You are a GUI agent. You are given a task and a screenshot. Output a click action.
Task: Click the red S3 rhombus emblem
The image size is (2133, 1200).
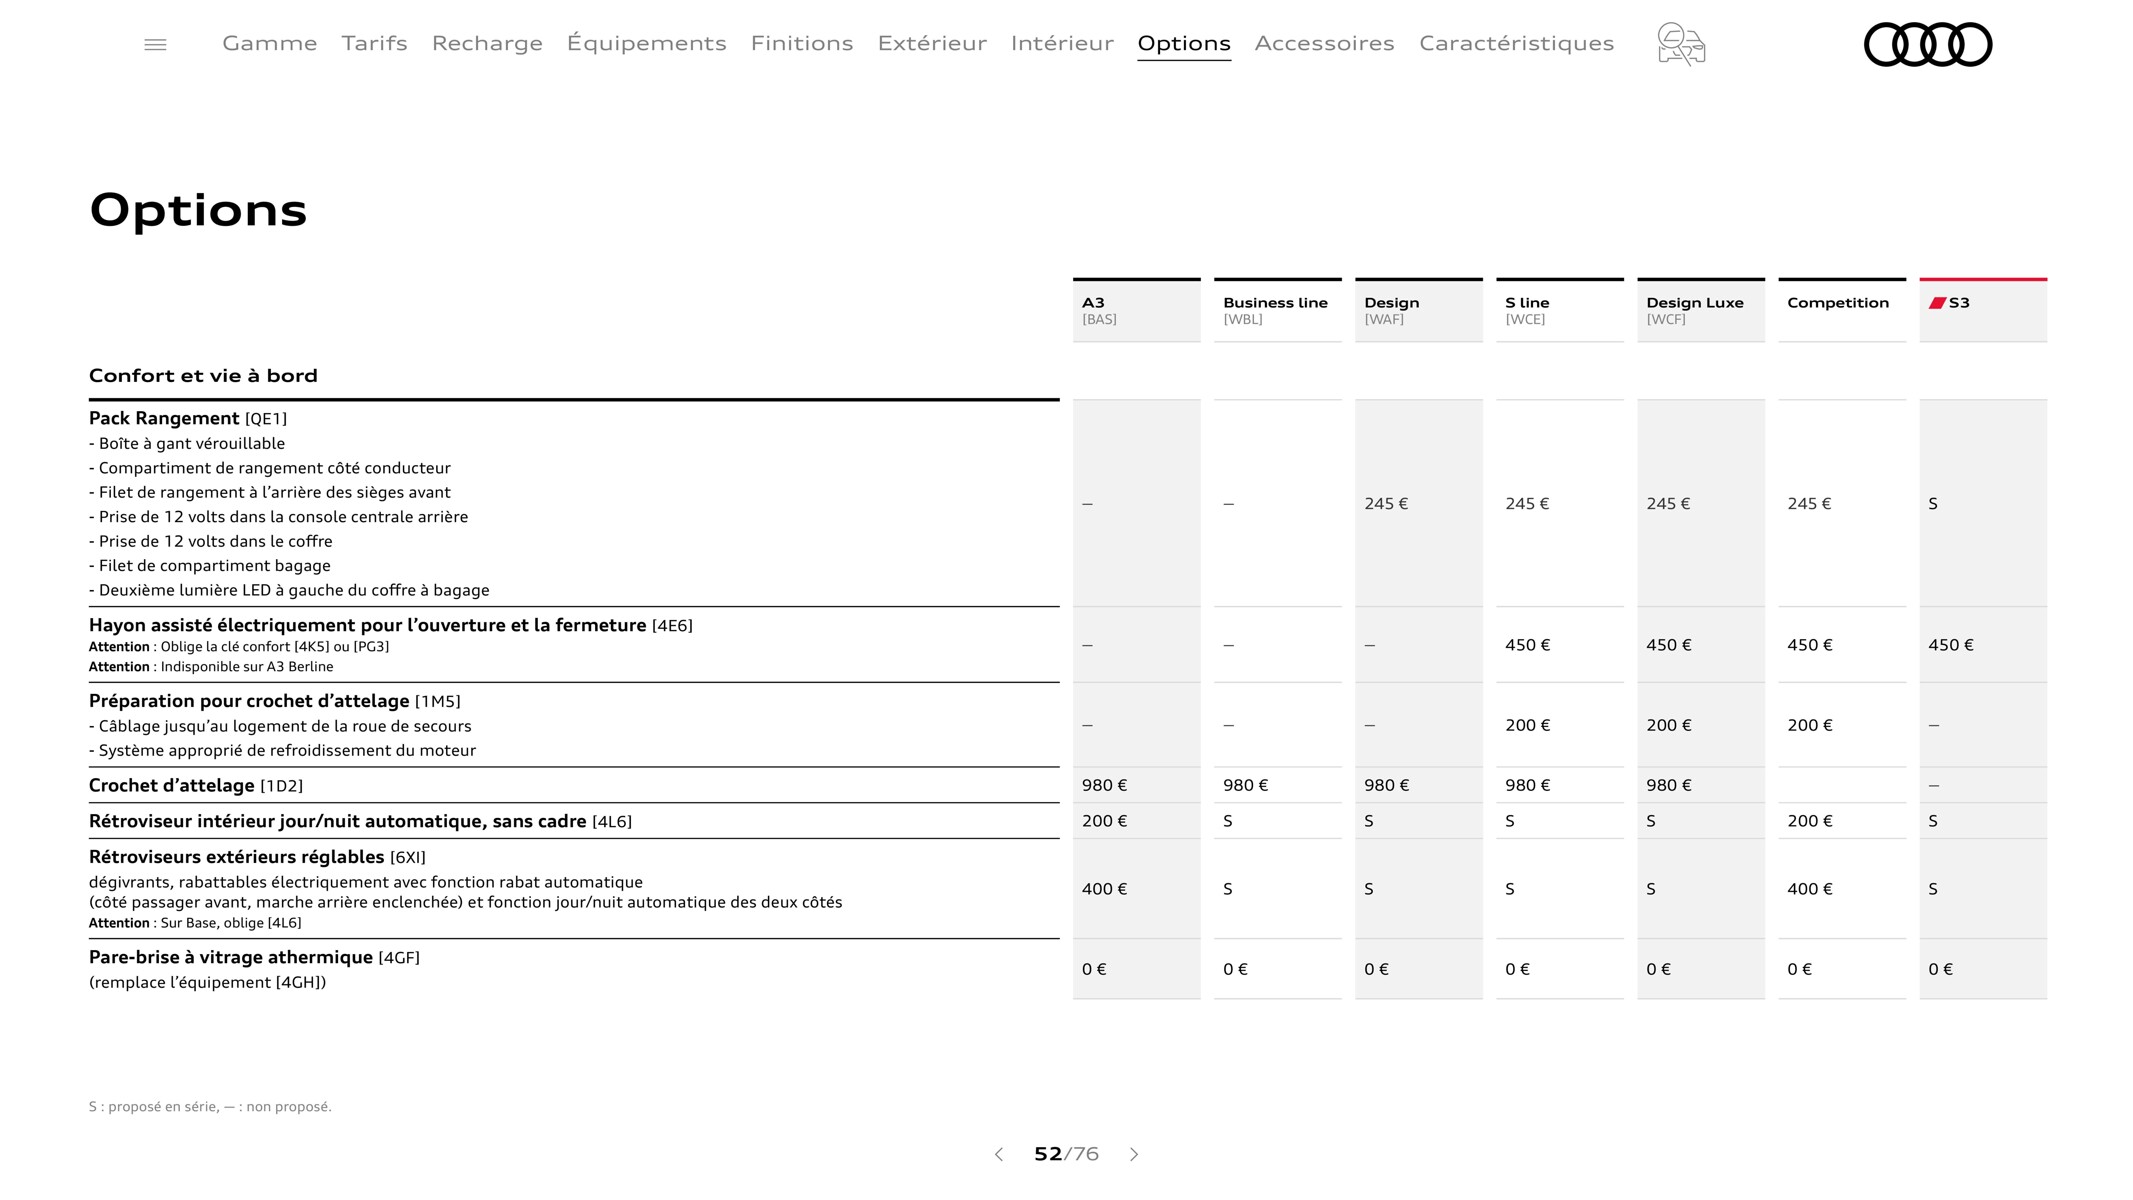(1937, 303)
